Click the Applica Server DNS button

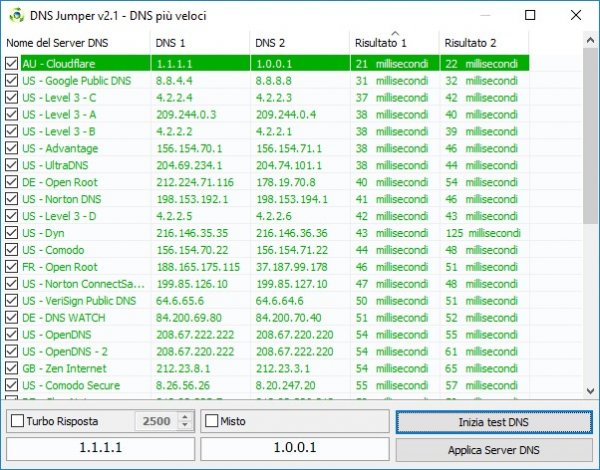[494, 450]
